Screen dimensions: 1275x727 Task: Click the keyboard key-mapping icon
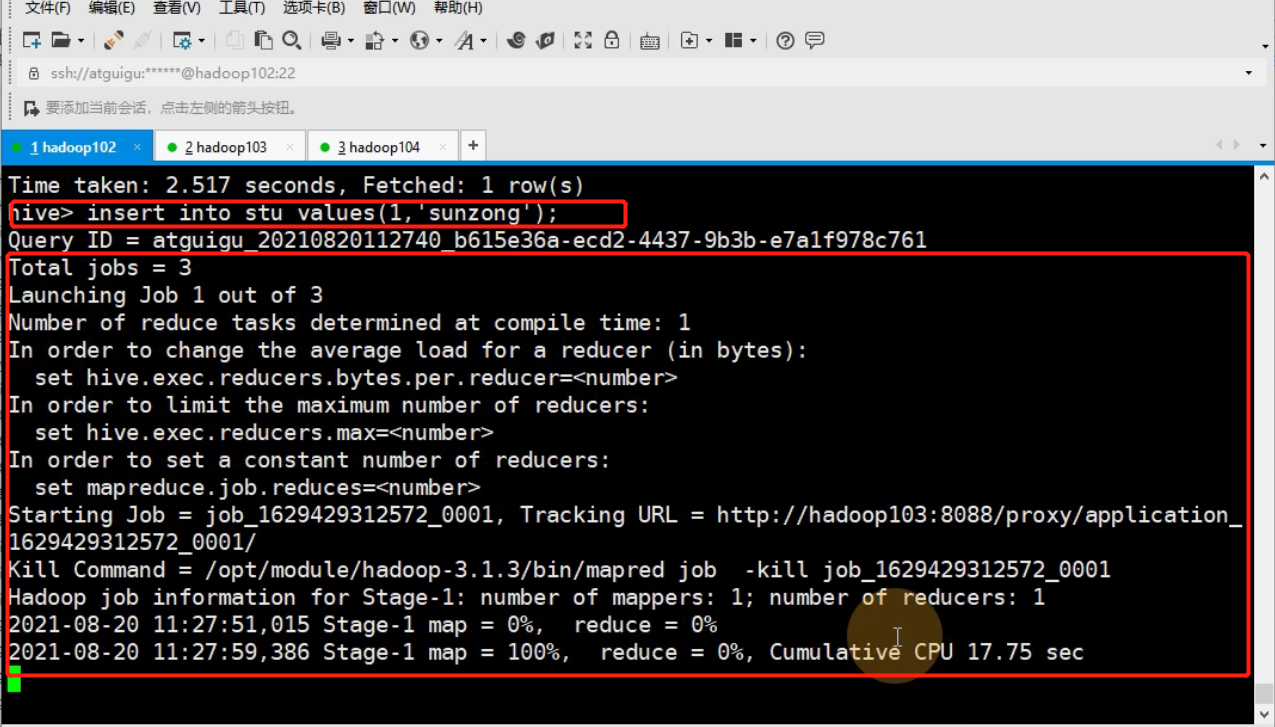(649, 41)
